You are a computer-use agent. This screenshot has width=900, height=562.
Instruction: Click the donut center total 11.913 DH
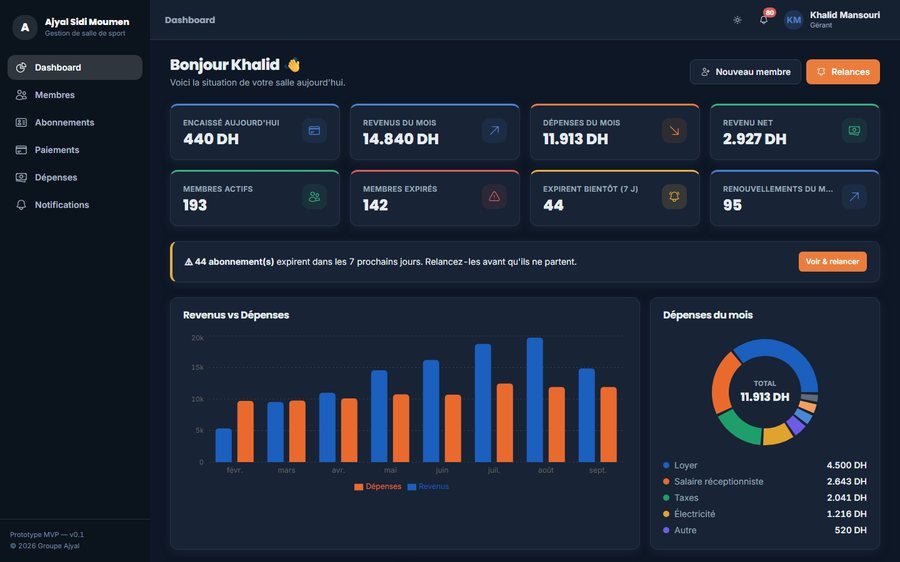coord(765,397)
